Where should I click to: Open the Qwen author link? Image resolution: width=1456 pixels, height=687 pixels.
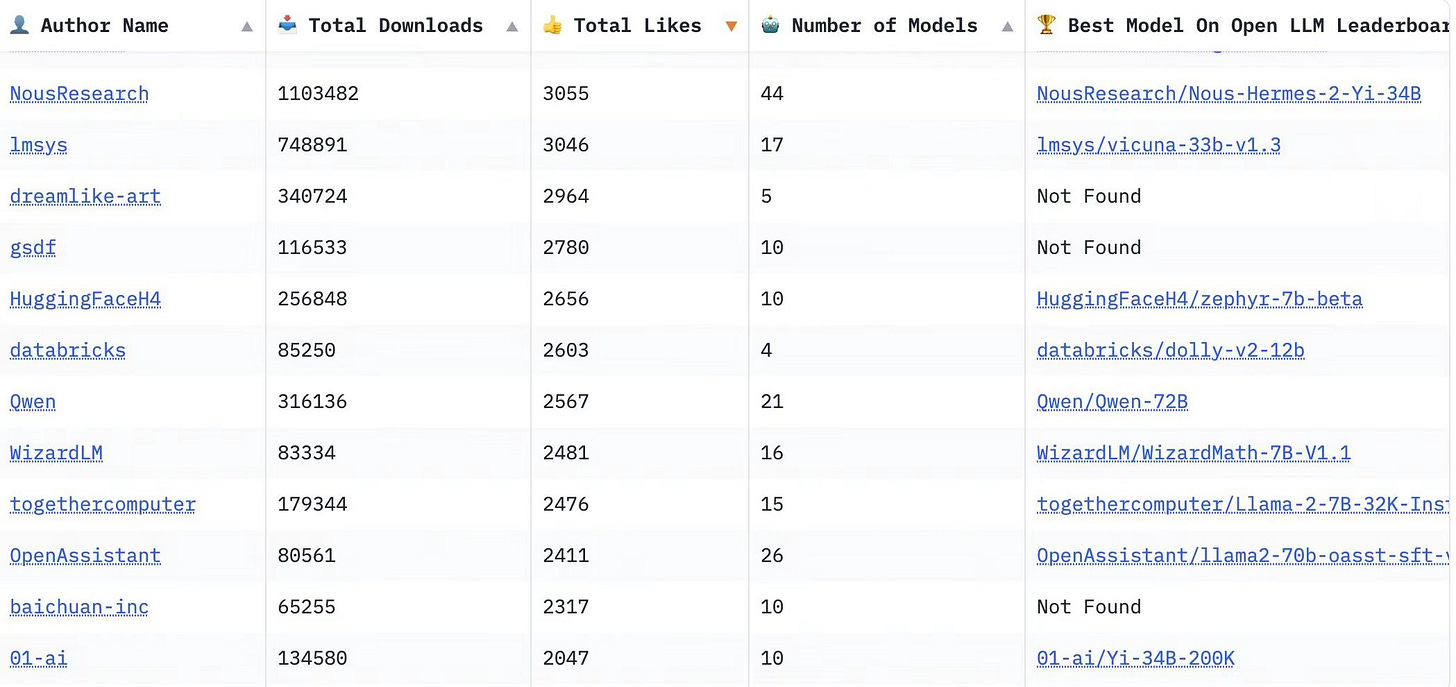click(x=33, y=402)
